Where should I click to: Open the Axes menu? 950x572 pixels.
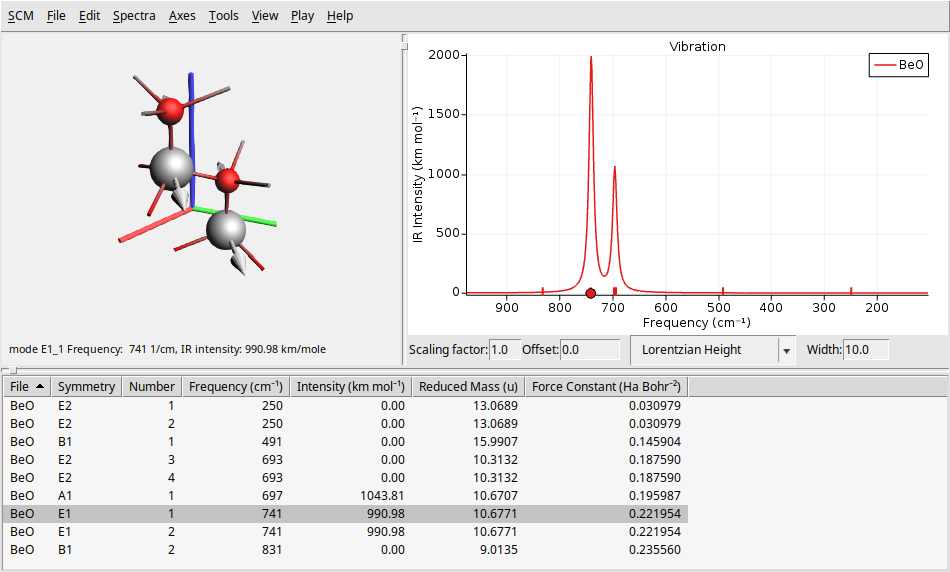pyautogui.click(x=182, y=16)
